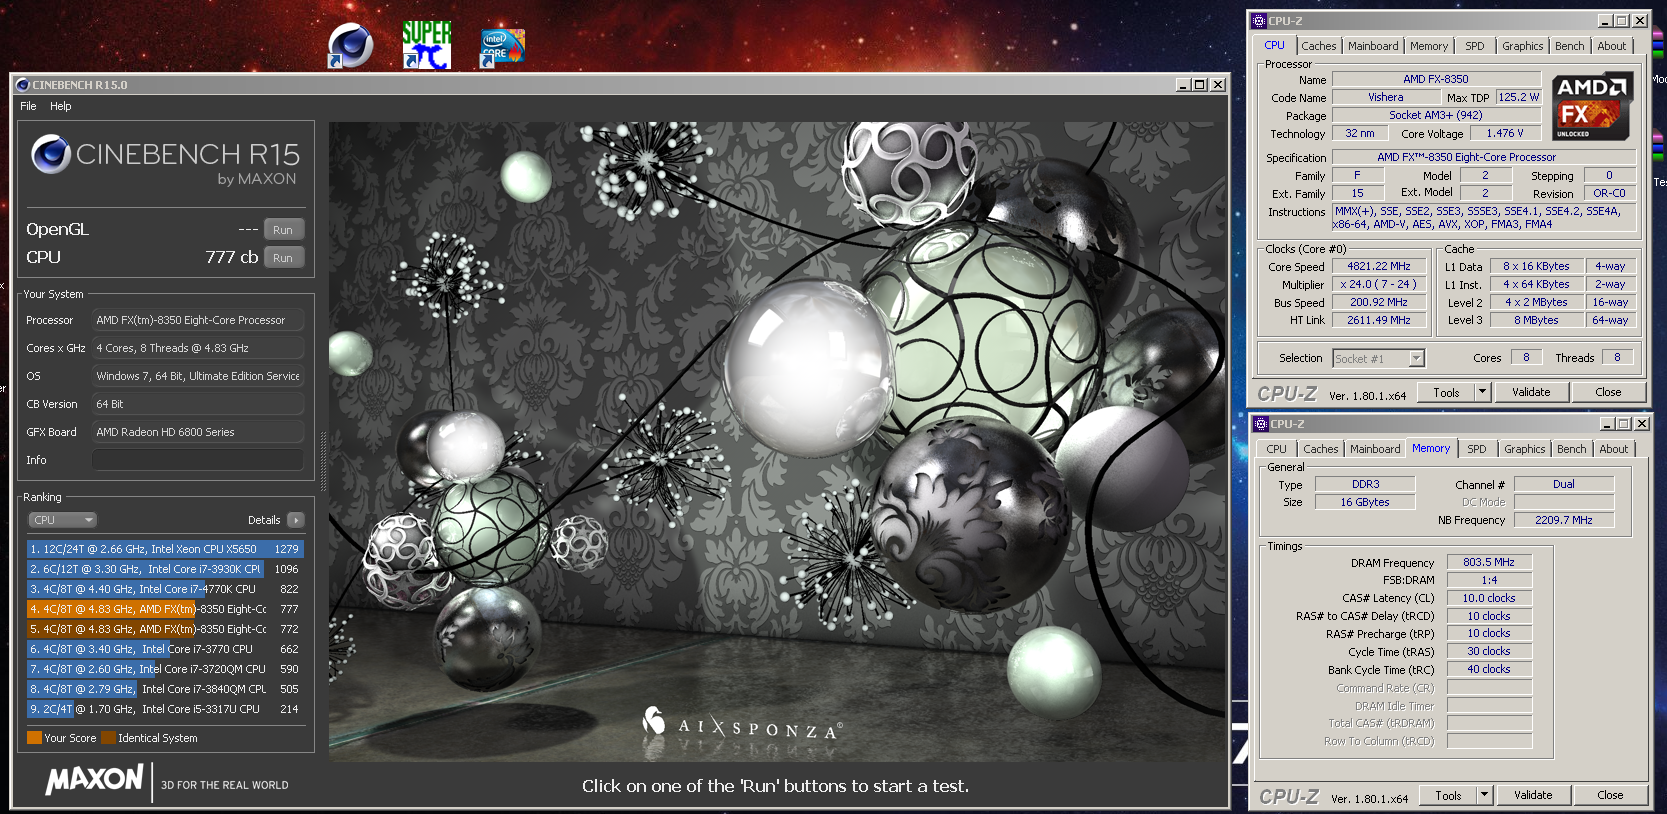The image size is (1667, 814).
Task: Switch to SPD tab in top CPU-Z
Action: pos(1475,46)
